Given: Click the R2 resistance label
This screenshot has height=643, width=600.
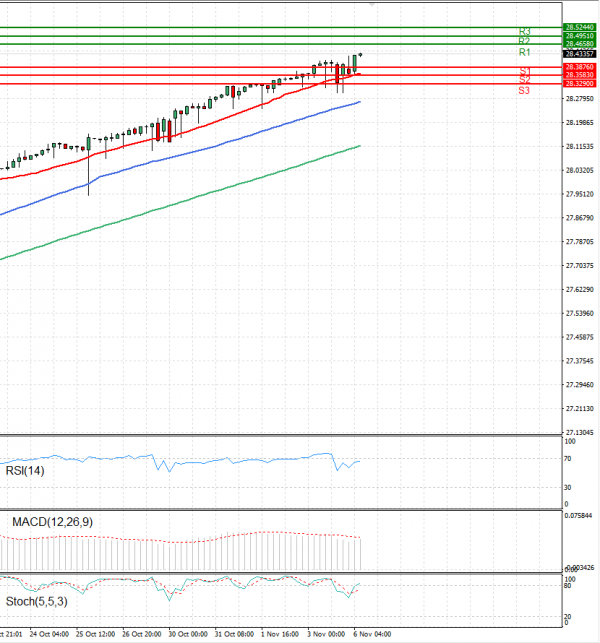Looking at the screenshot, I should pos(525,41).
